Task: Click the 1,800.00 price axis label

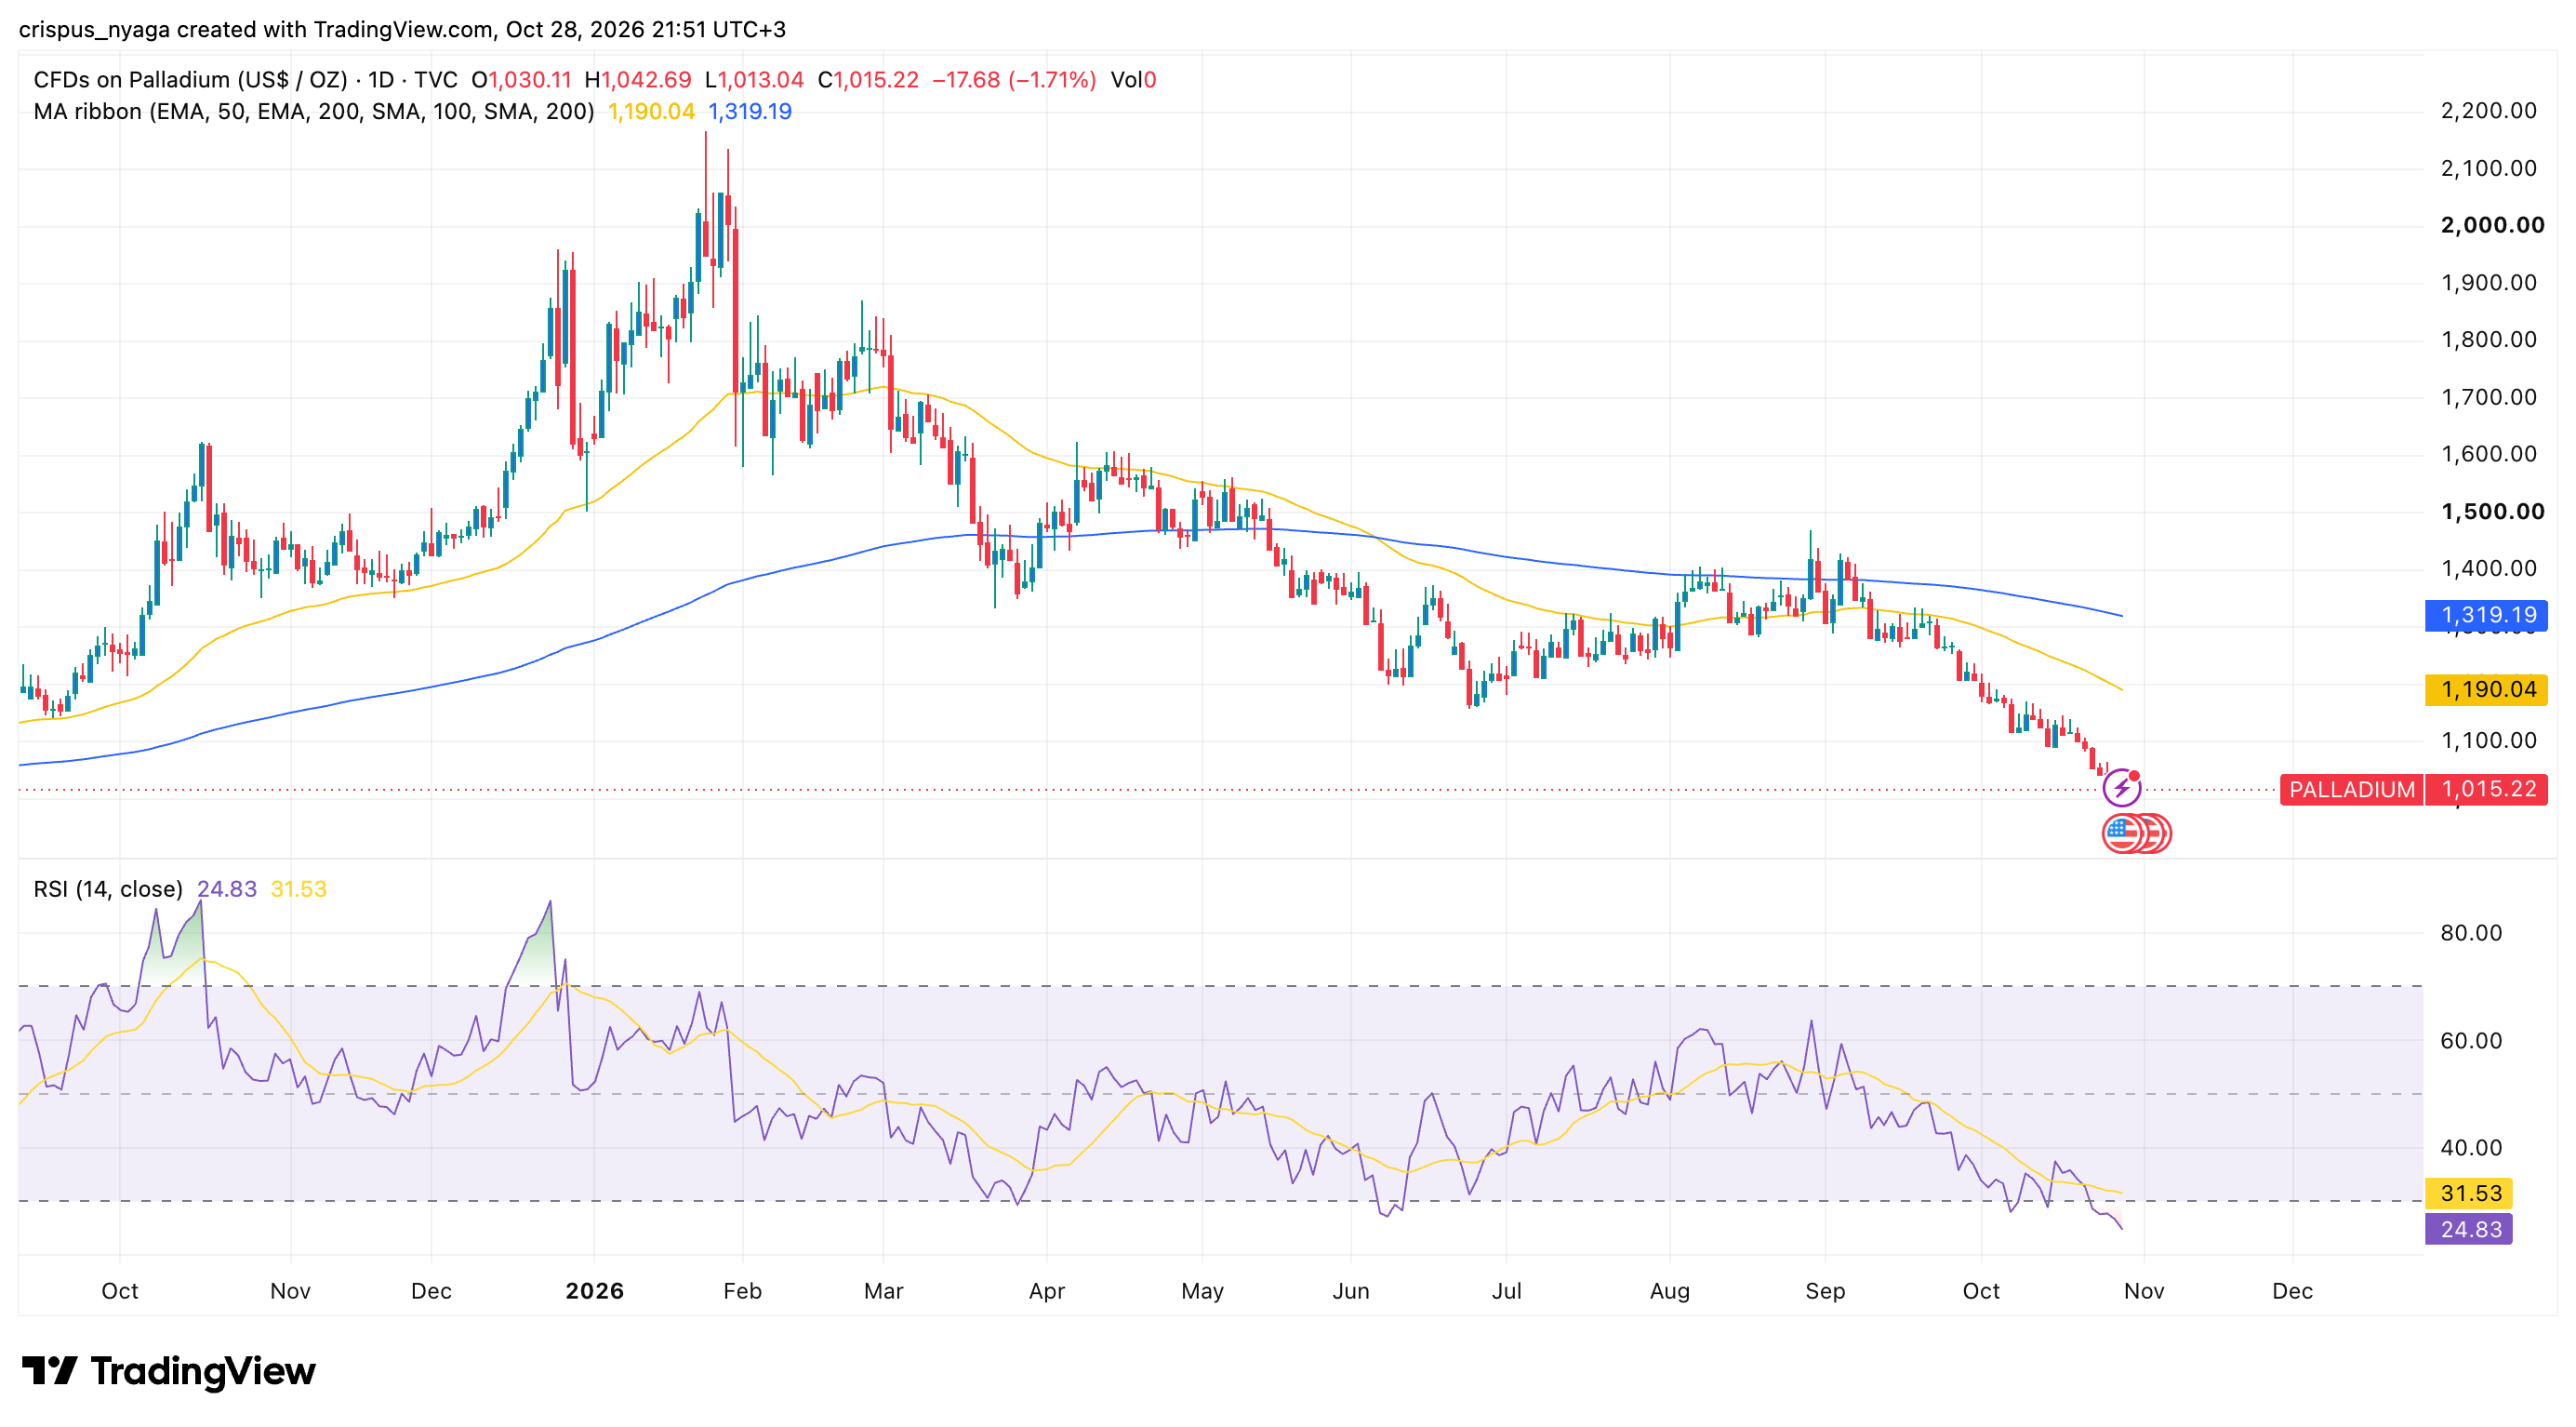Action: [x=2488, y=339]
